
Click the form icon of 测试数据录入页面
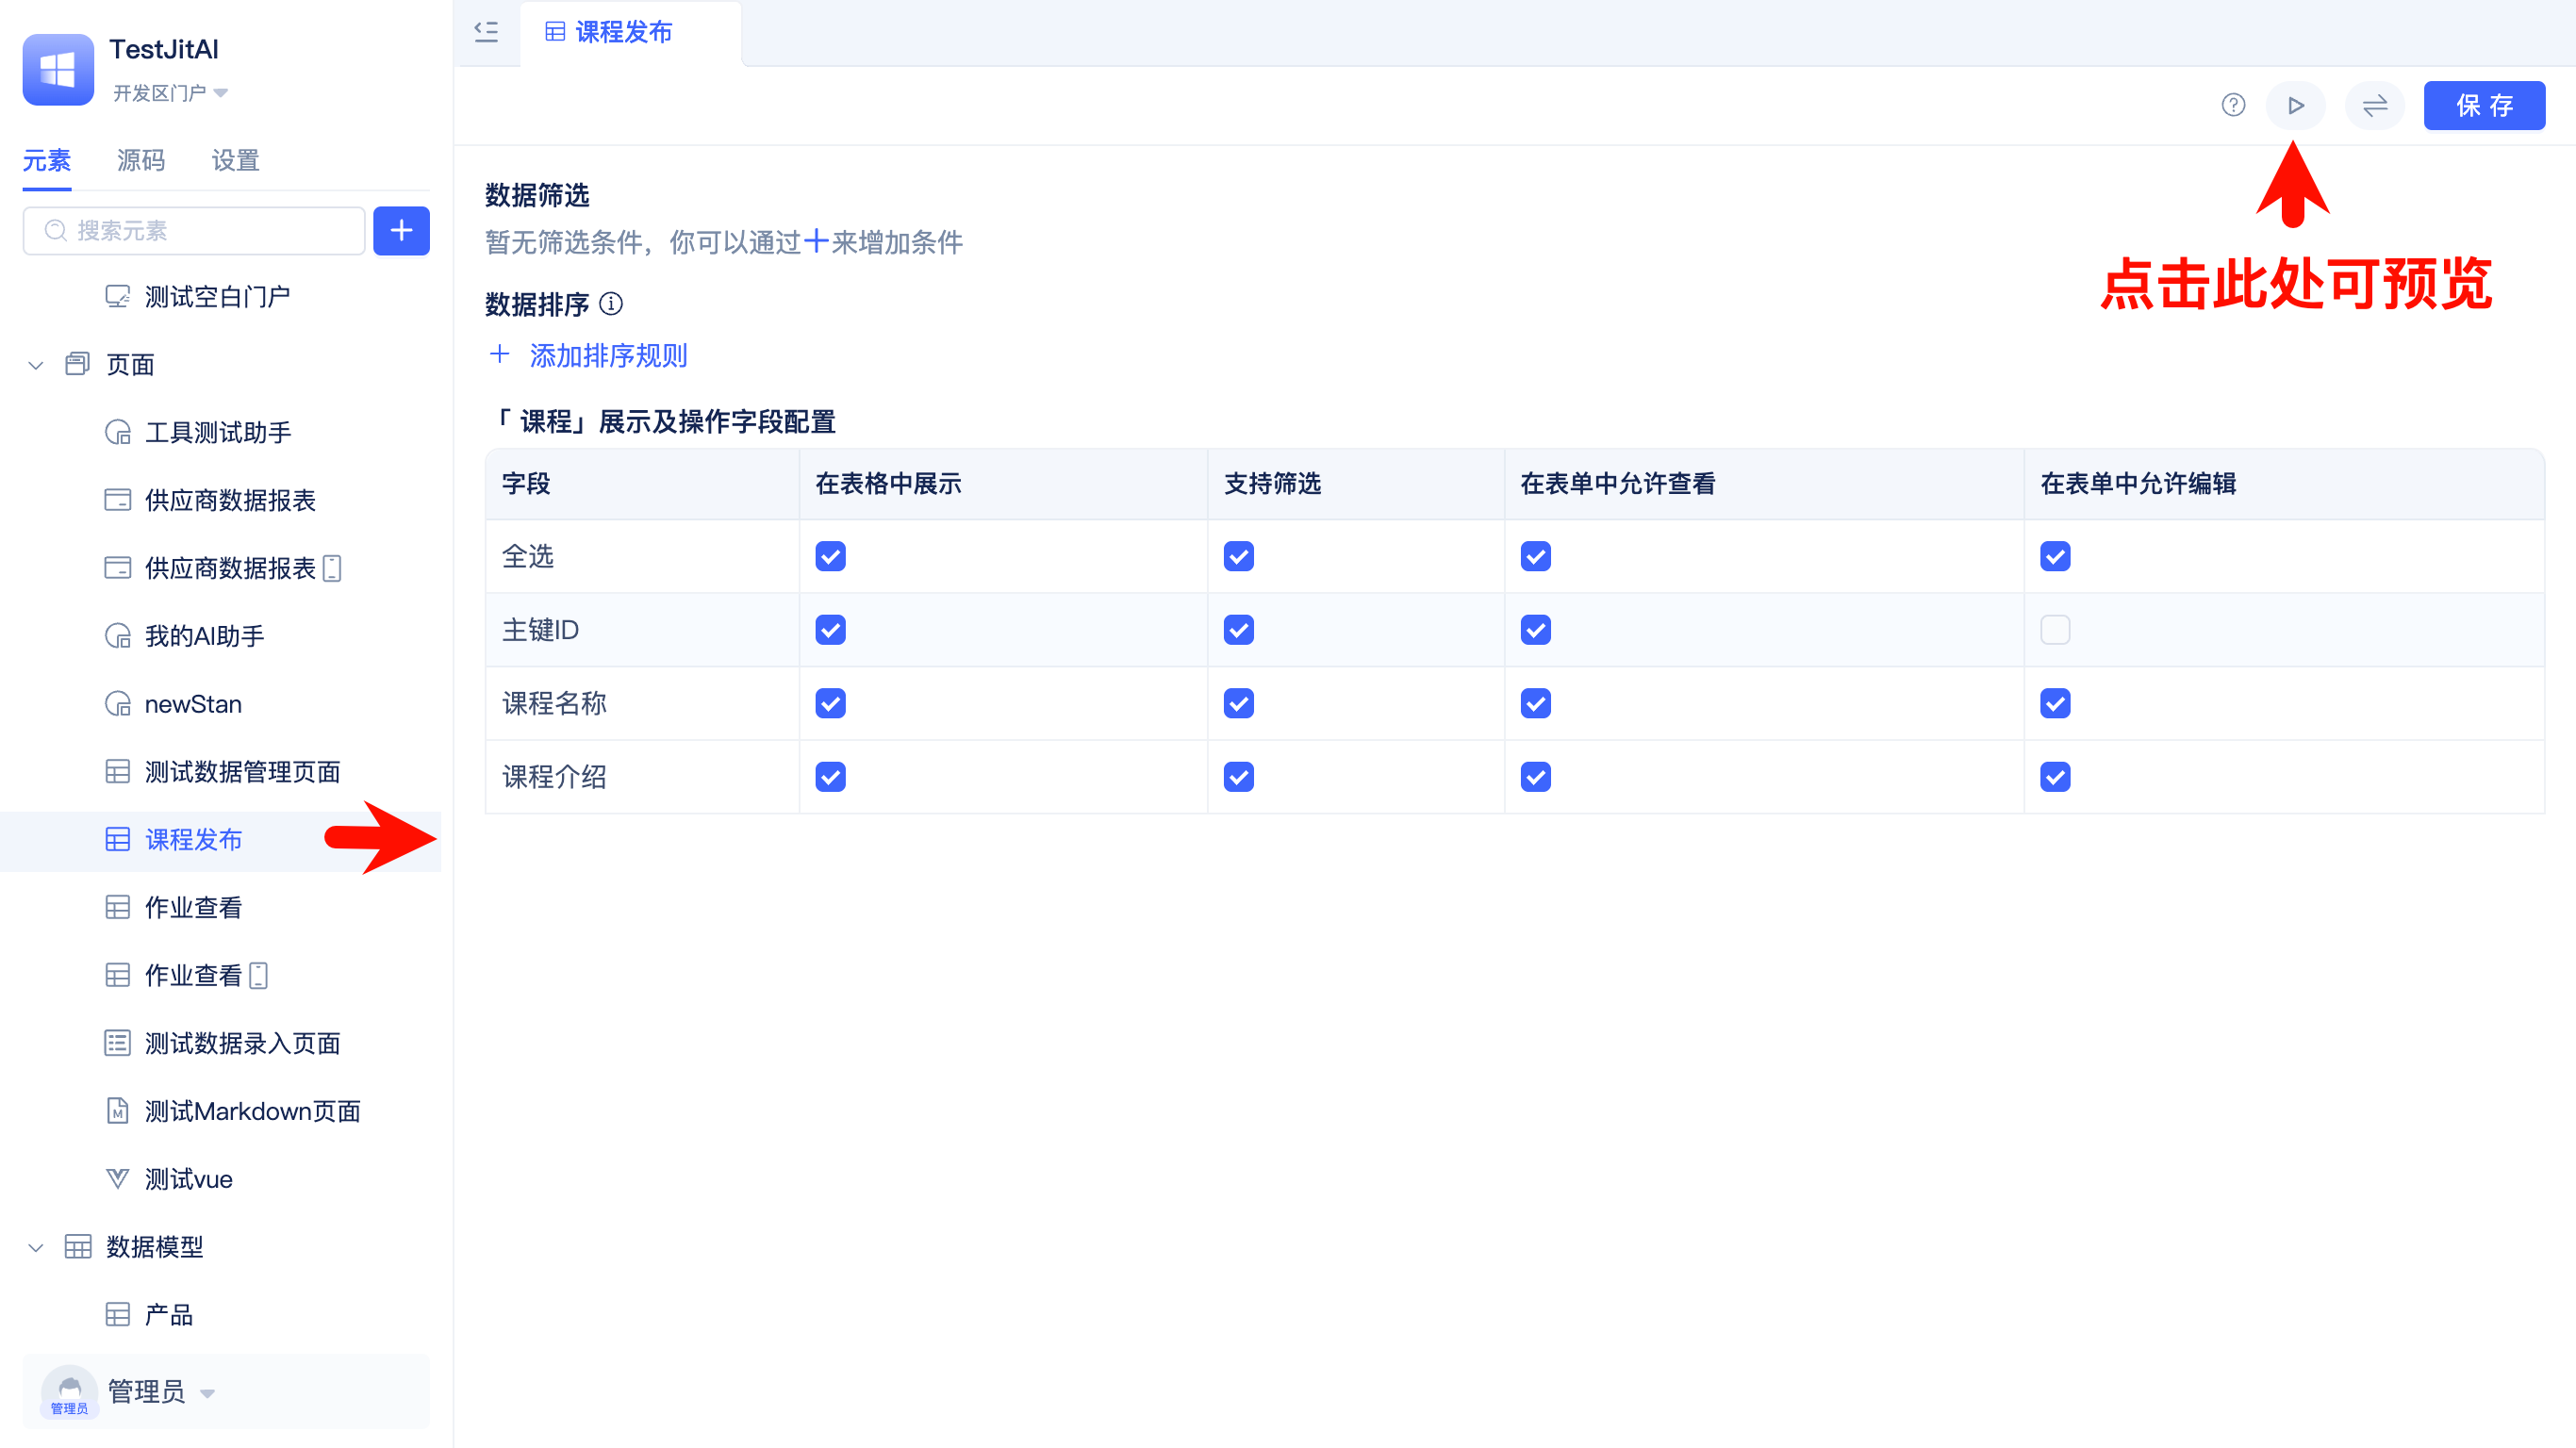pyautogui.click(x=118, y=1043)
